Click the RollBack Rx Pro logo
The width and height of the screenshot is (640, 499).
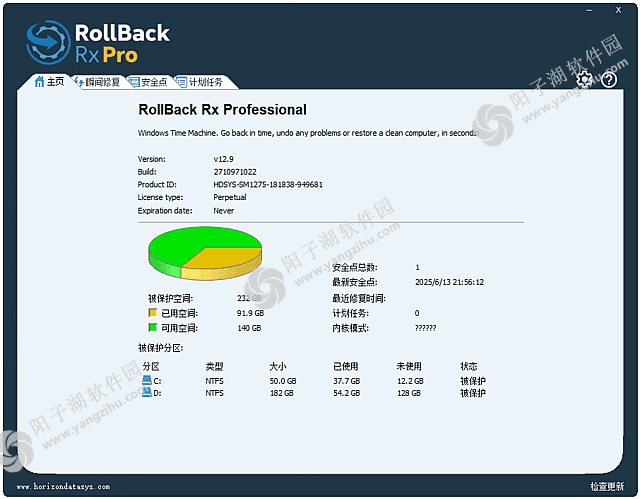[x=98, y=43]
